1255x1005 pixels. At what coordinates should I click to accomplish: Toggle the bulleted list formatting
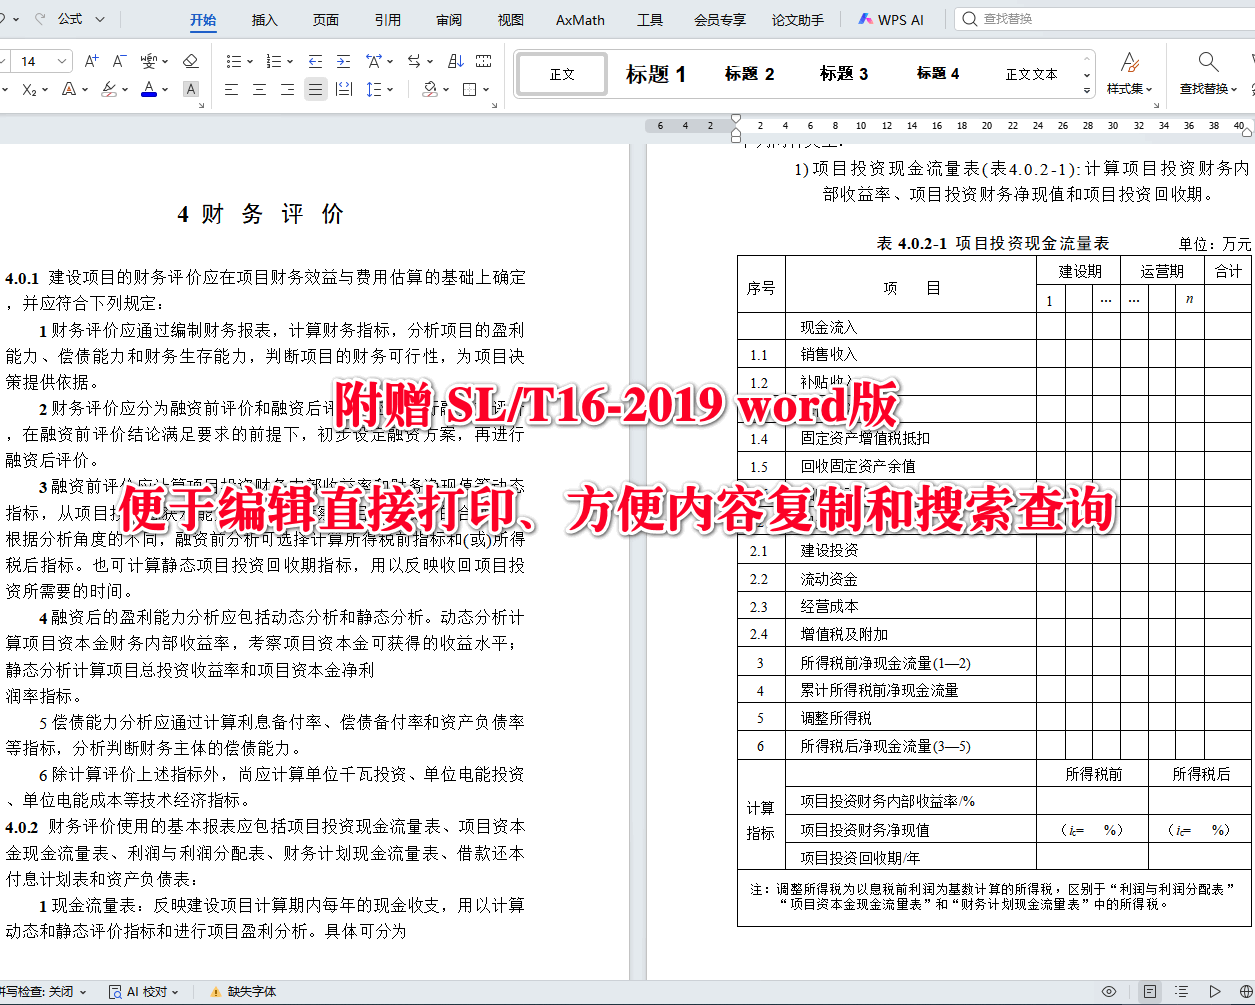[x=235, y=61]
